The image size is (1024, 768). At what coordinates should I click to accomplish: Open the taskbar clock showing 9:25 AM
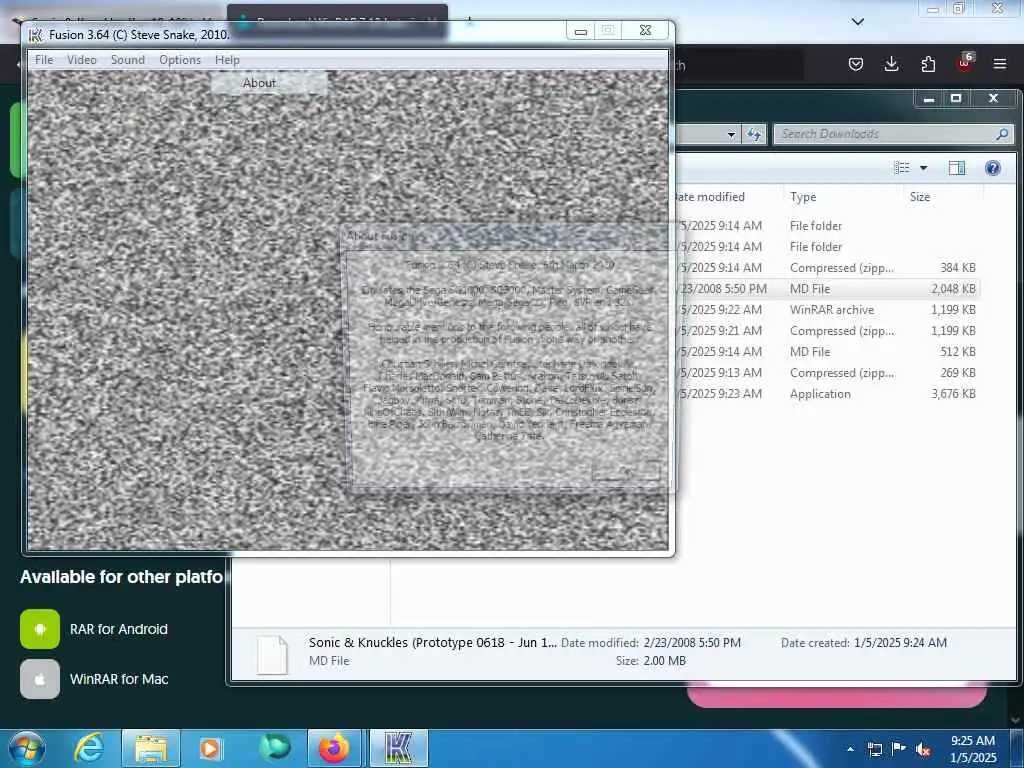pos(973,749)
